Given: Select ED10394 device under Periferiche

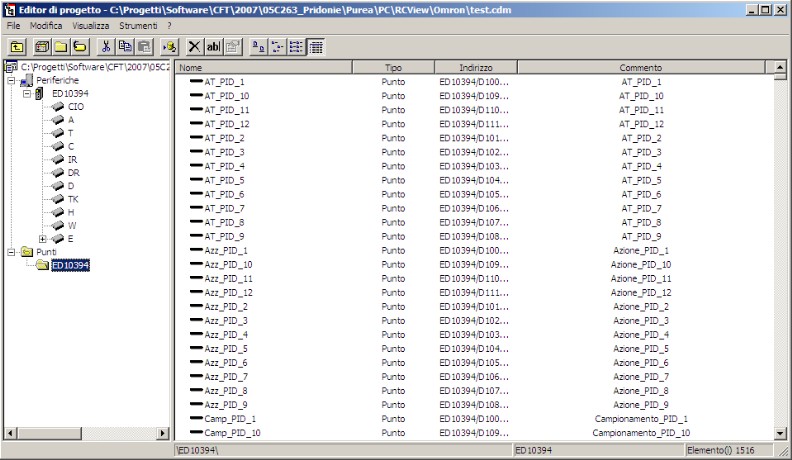Looking at the screenshot, I should [70, 93].
